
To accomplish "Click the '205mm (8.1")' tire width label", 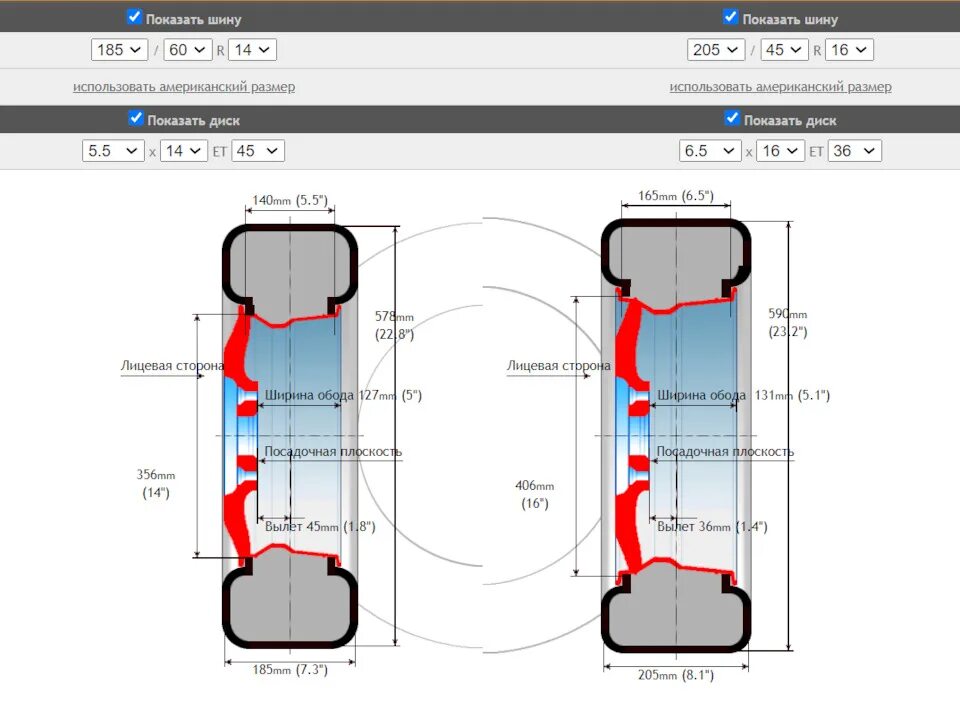I will 676,675.
